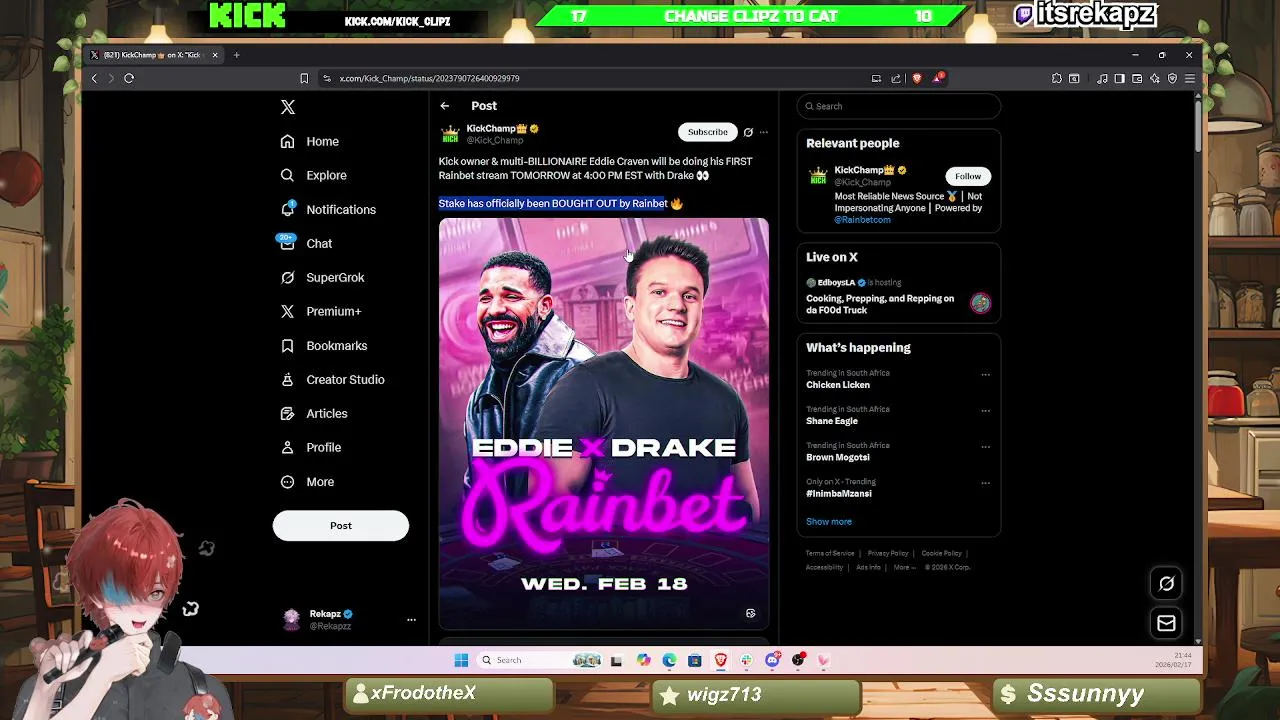The height and width of the screenshot is (720, 1280).
Task: Open Notifications in the sidebar
Action: point(328,209)
